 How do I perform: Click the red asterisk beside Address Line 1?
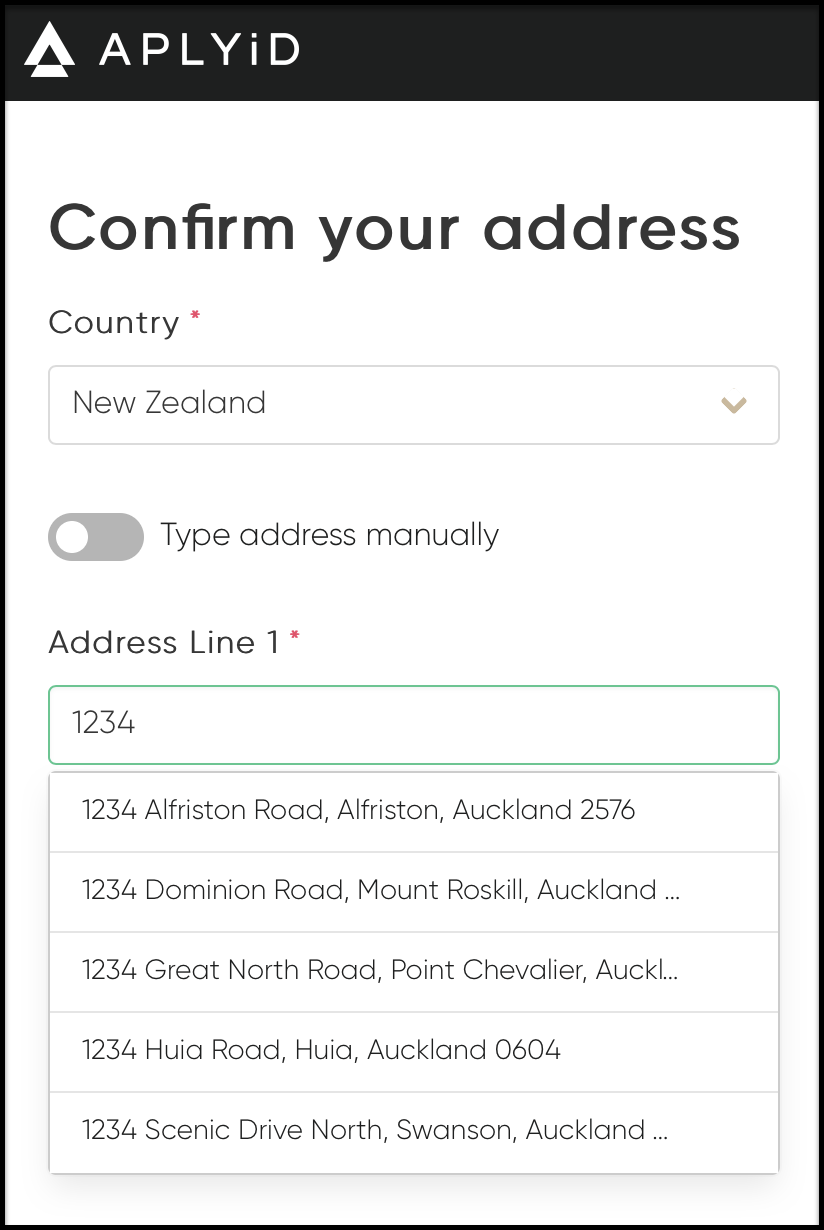tap(295, 636)
